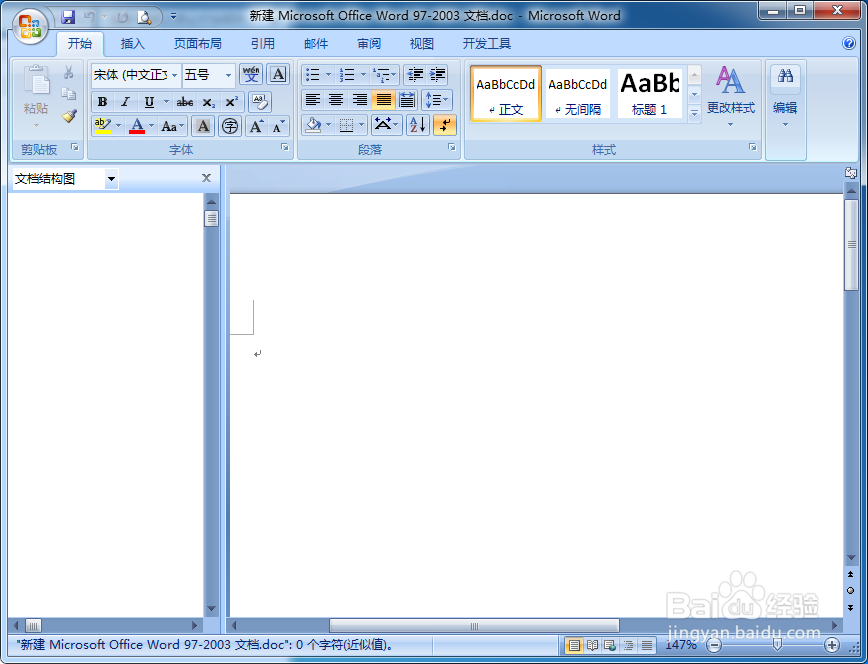868x664 pixels.
Task: Expand the line spacing dropdown
Action: click(x=437, y=100)
